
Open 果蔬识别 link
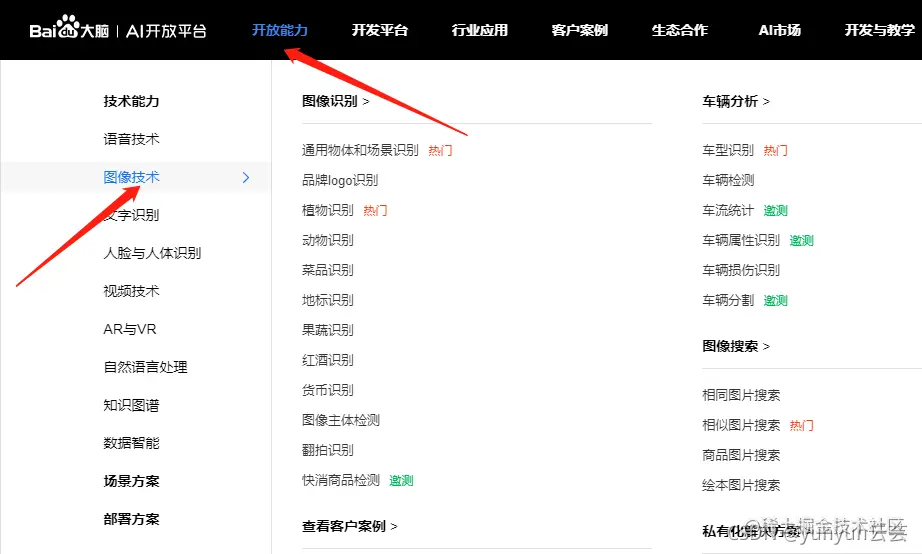pos(328,330)
